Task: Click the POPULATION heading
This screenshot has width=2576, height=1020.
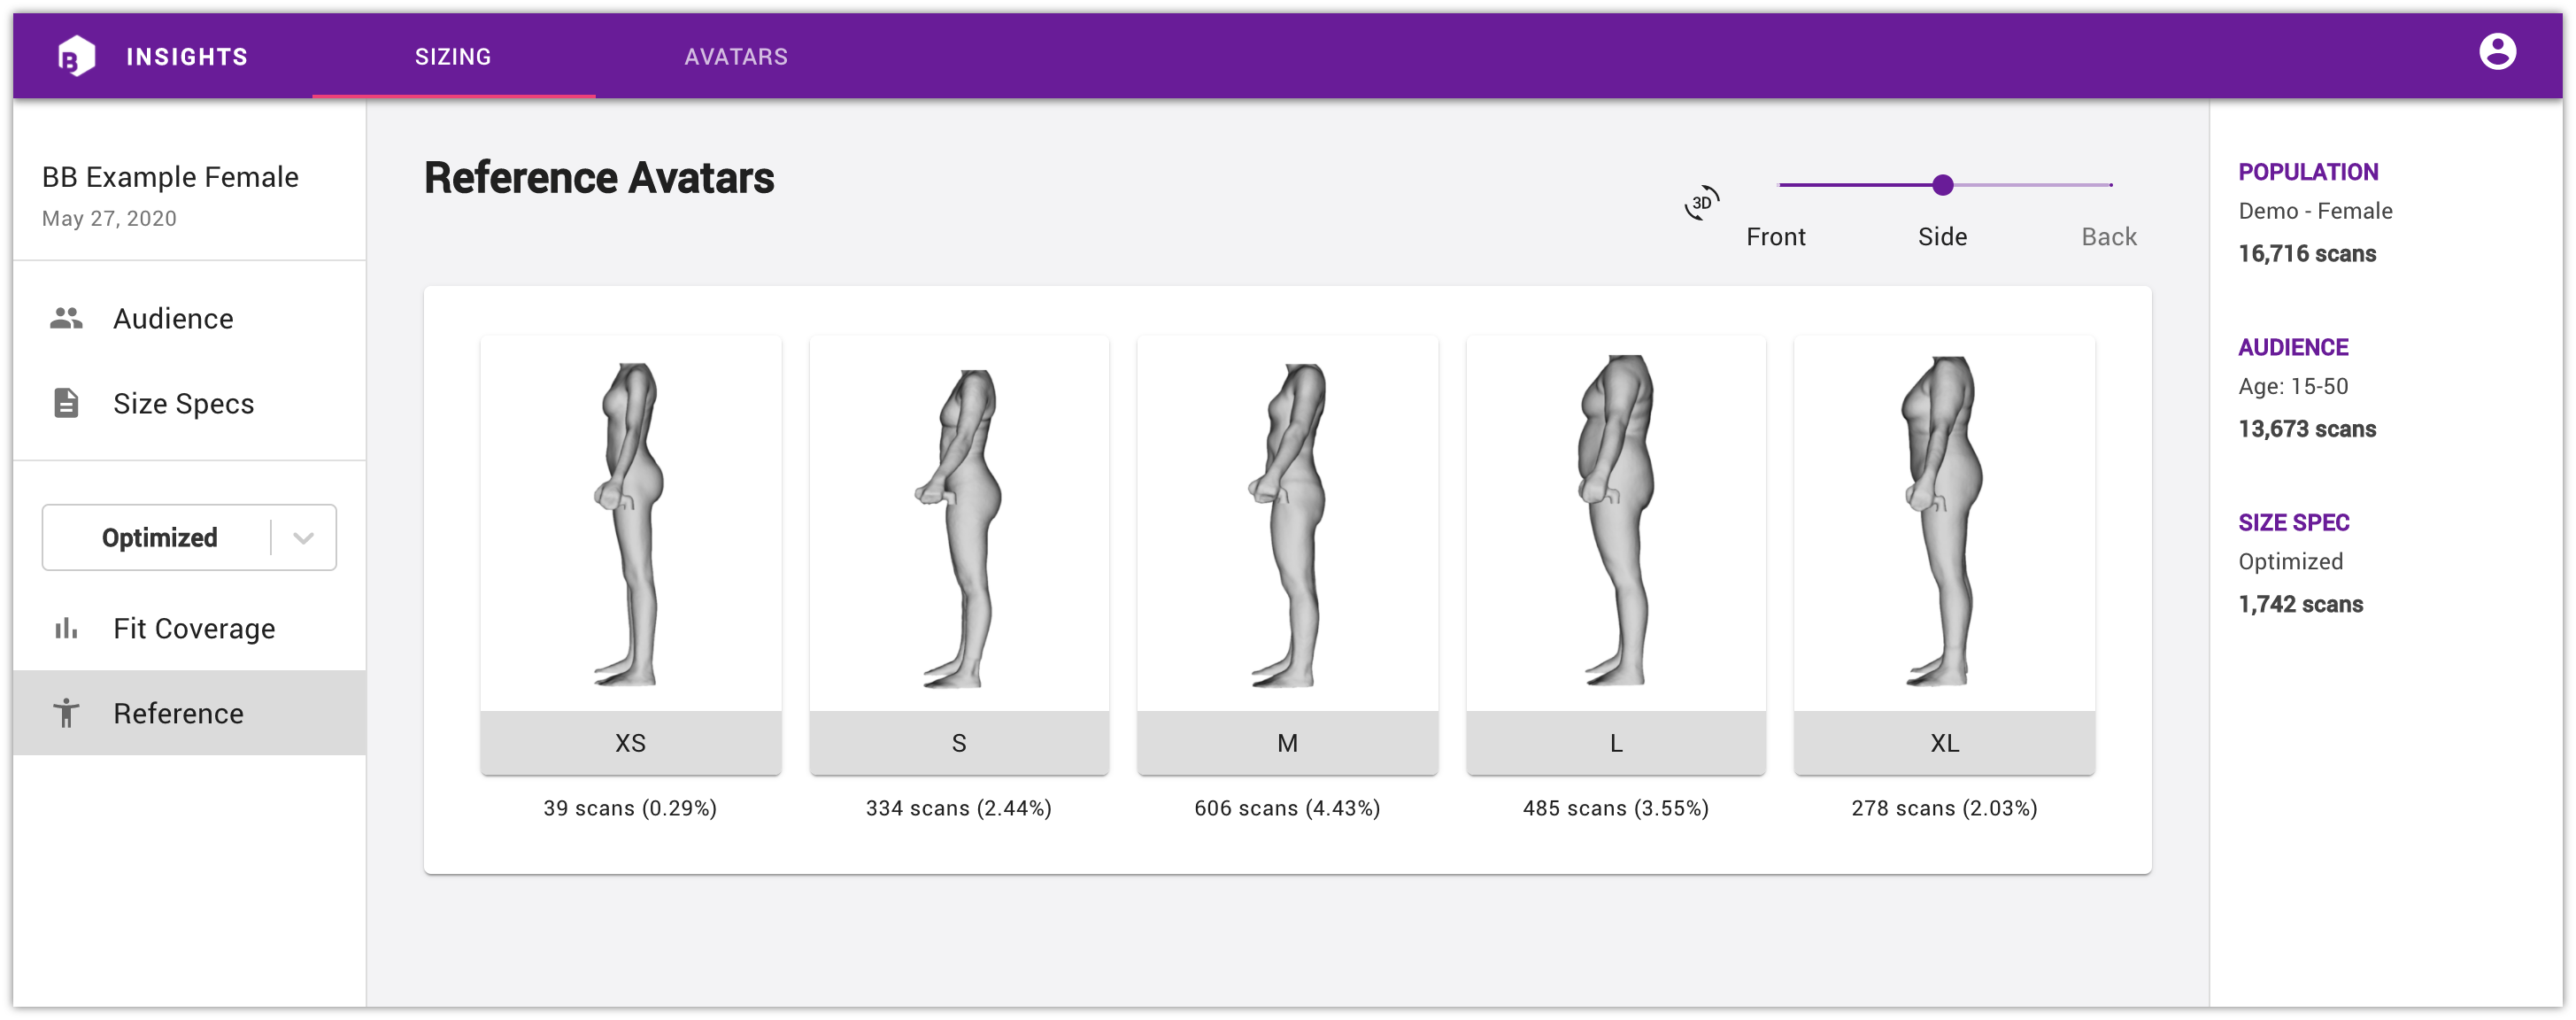Action: [x=2308, y=172]
